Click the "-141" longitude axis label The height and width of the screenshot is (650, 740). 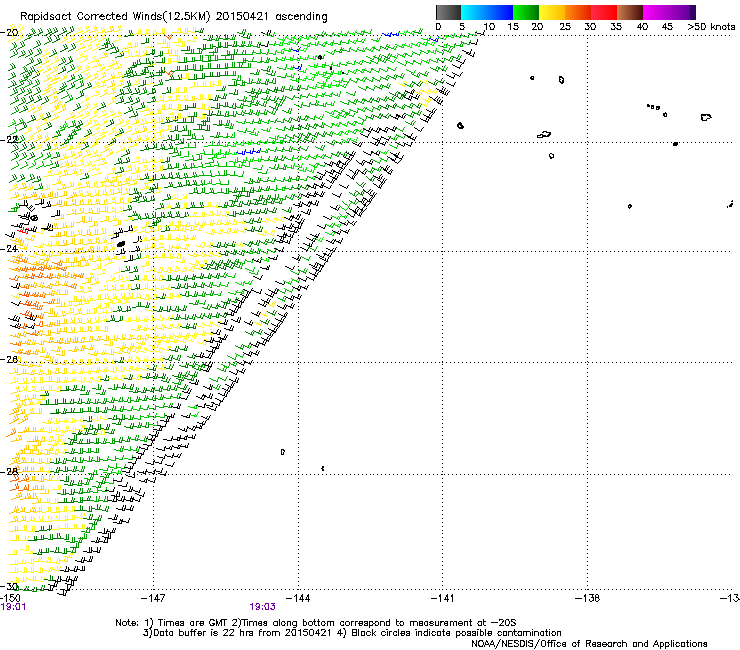[x=442, y=598]
